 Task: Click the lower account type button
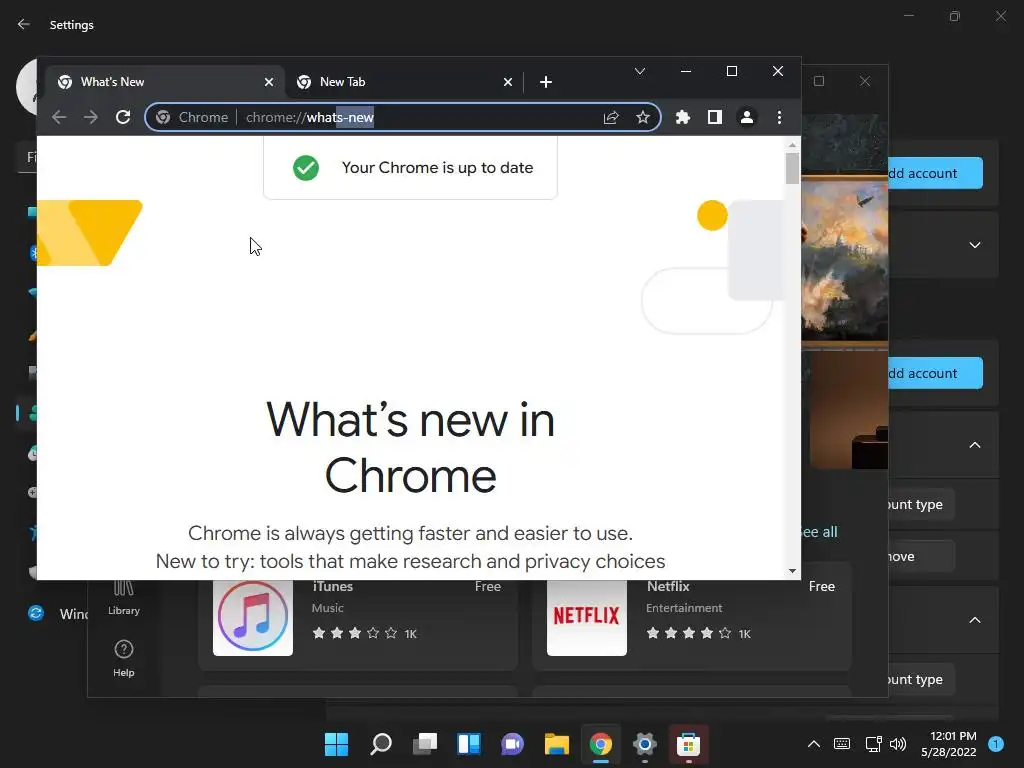(920, 679)
